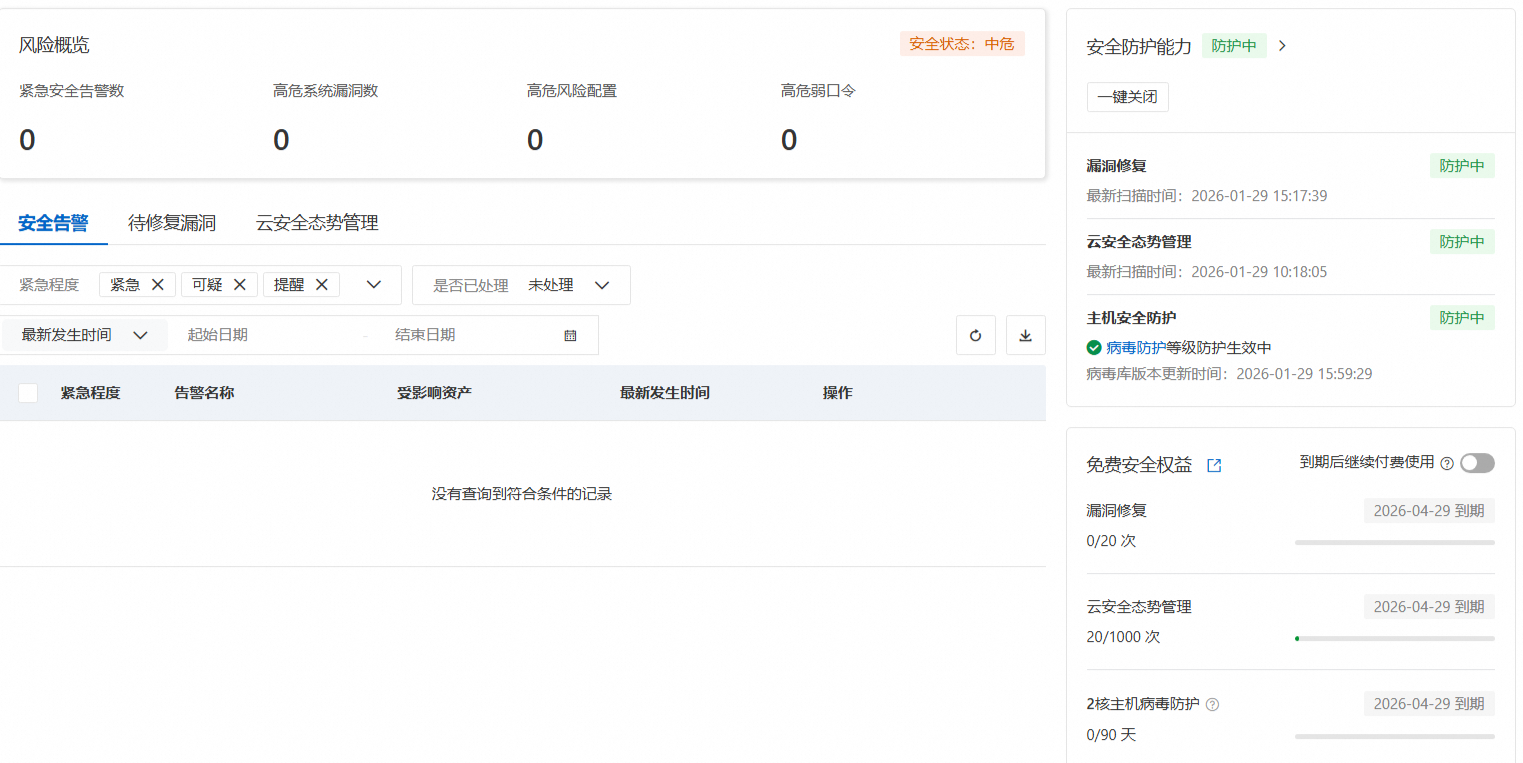Click the chevron next to 安全防护能力
The width and height of the screenshot is (1523, 763).
pos(1282,45)
